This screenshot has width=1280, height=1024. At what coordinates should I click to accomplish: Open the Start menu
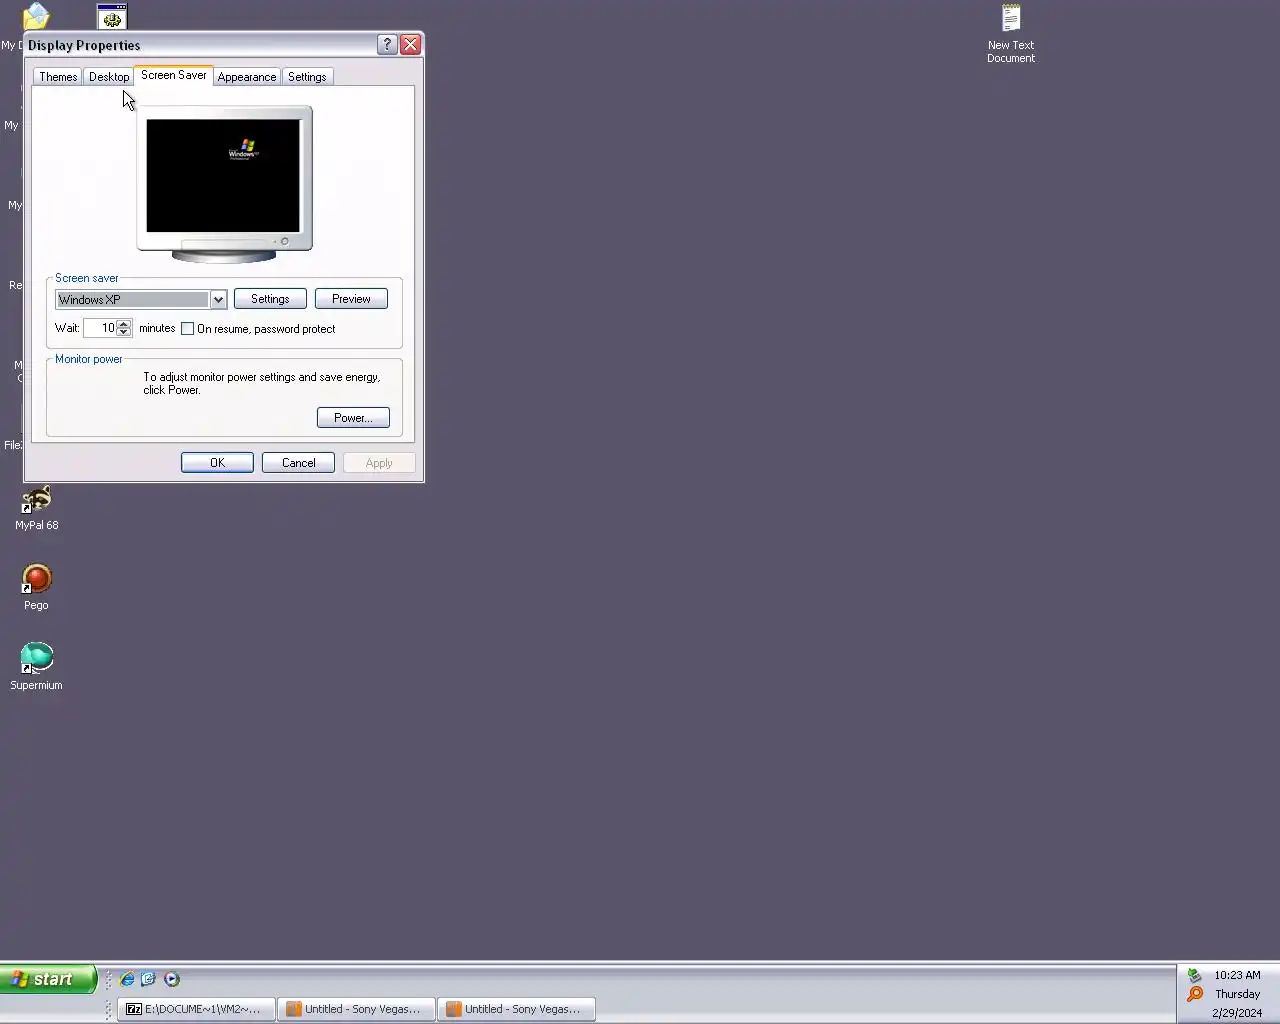pyautogui.click(x=48, y=979)
